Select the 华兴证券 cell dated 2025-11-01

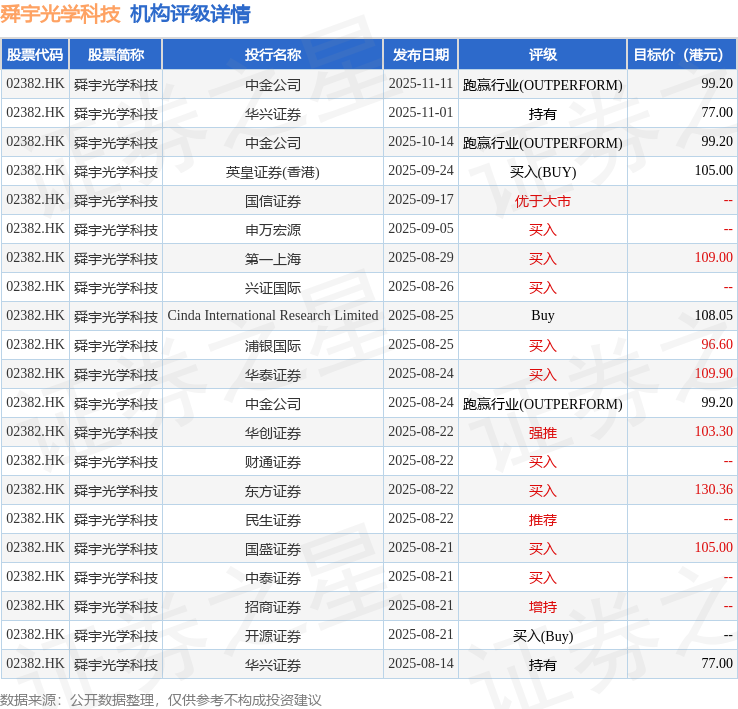pos(273,113)
